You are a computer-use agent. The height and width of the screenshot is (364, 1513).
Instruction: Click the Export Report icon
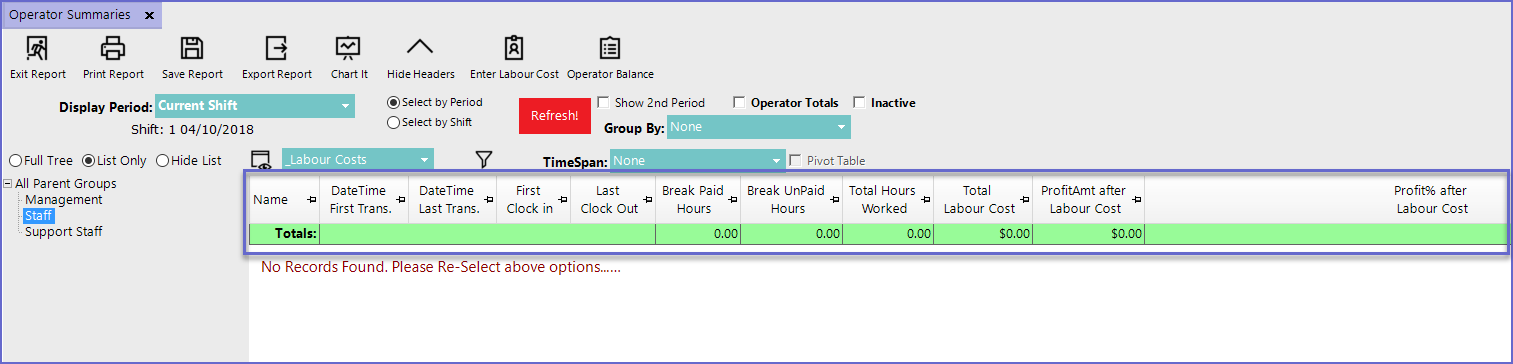pos(276,48)
